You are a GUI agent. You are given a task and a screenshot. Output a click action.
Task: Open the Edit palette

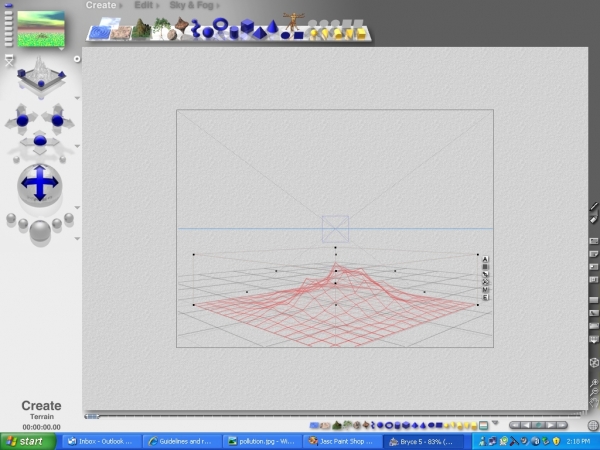point(143,5)
